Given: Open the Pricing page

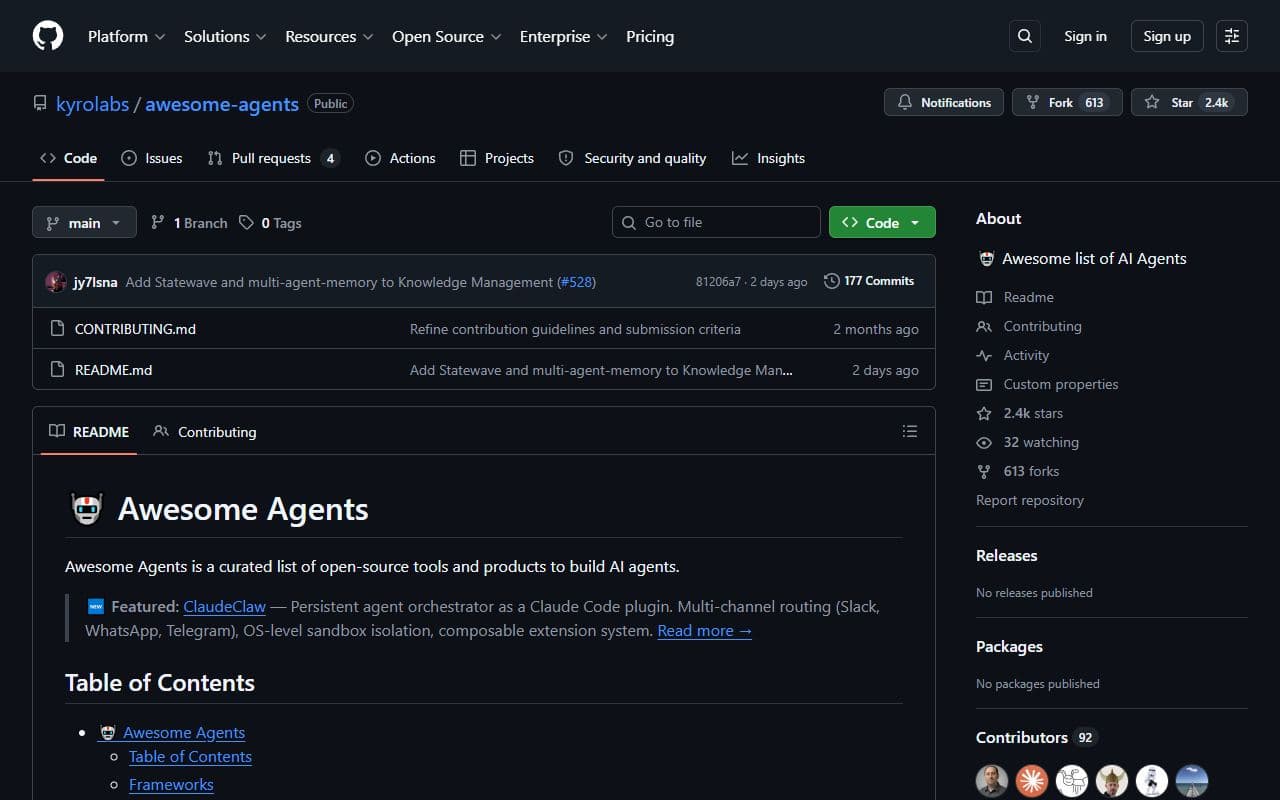Looking at the screenshot, I should 650,36.
